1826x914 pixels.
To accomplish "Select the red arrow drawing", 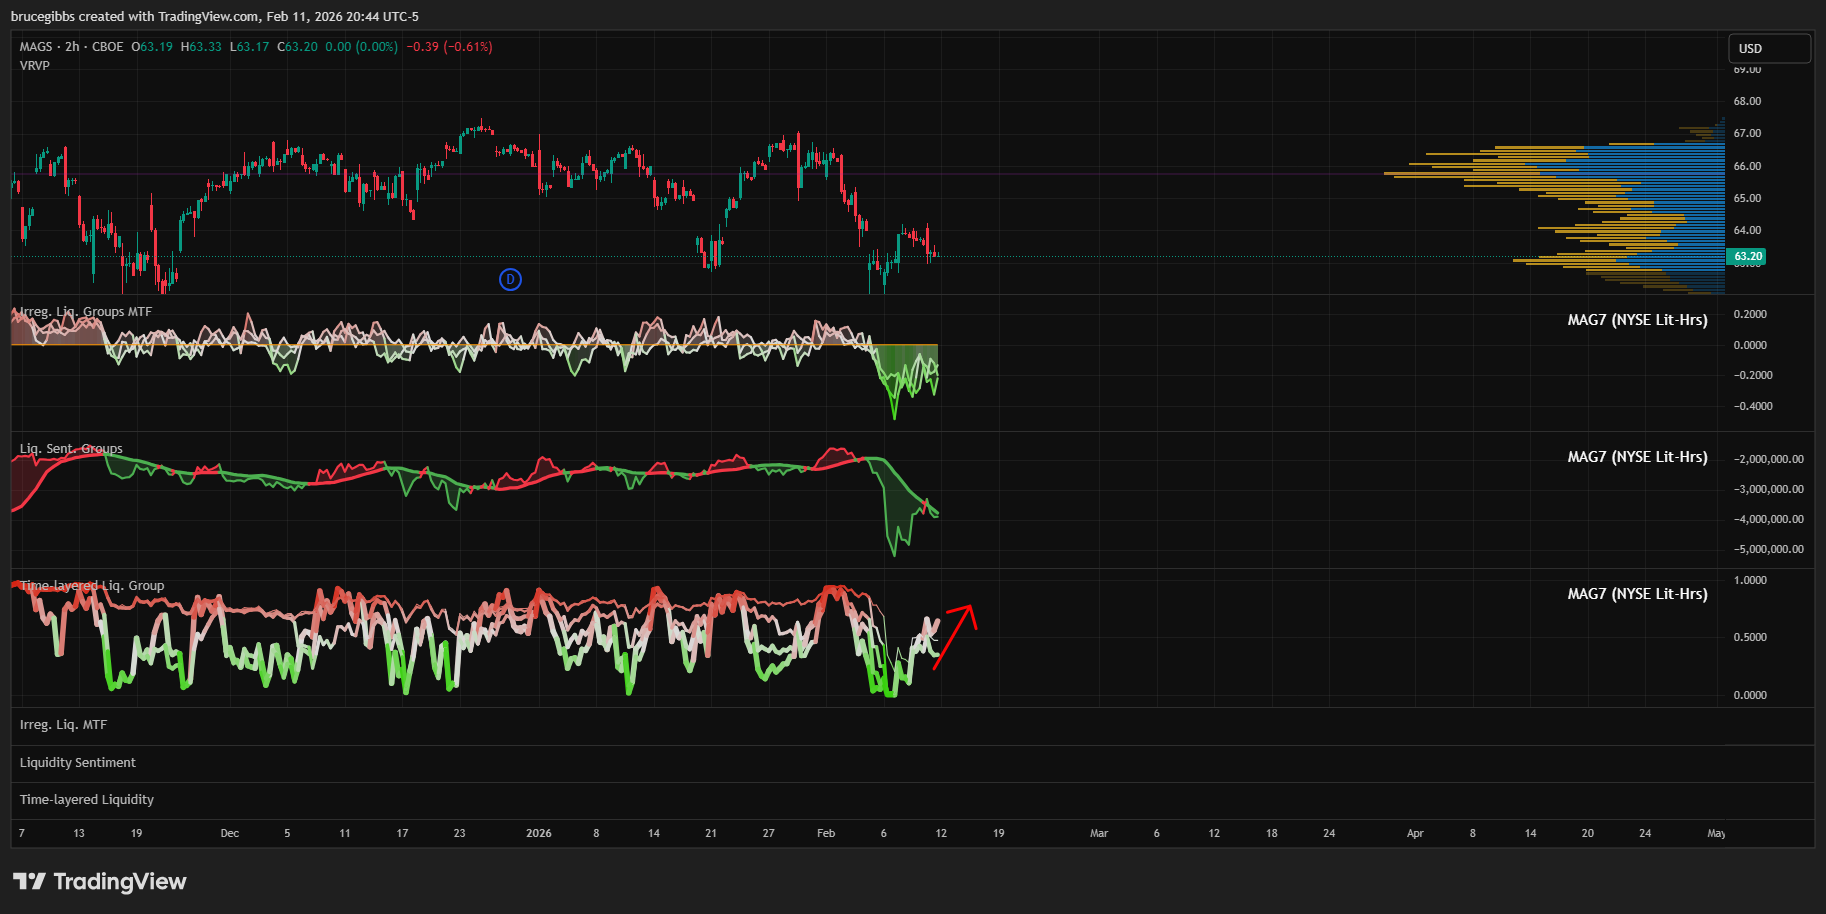I will (x=955, y=635).
